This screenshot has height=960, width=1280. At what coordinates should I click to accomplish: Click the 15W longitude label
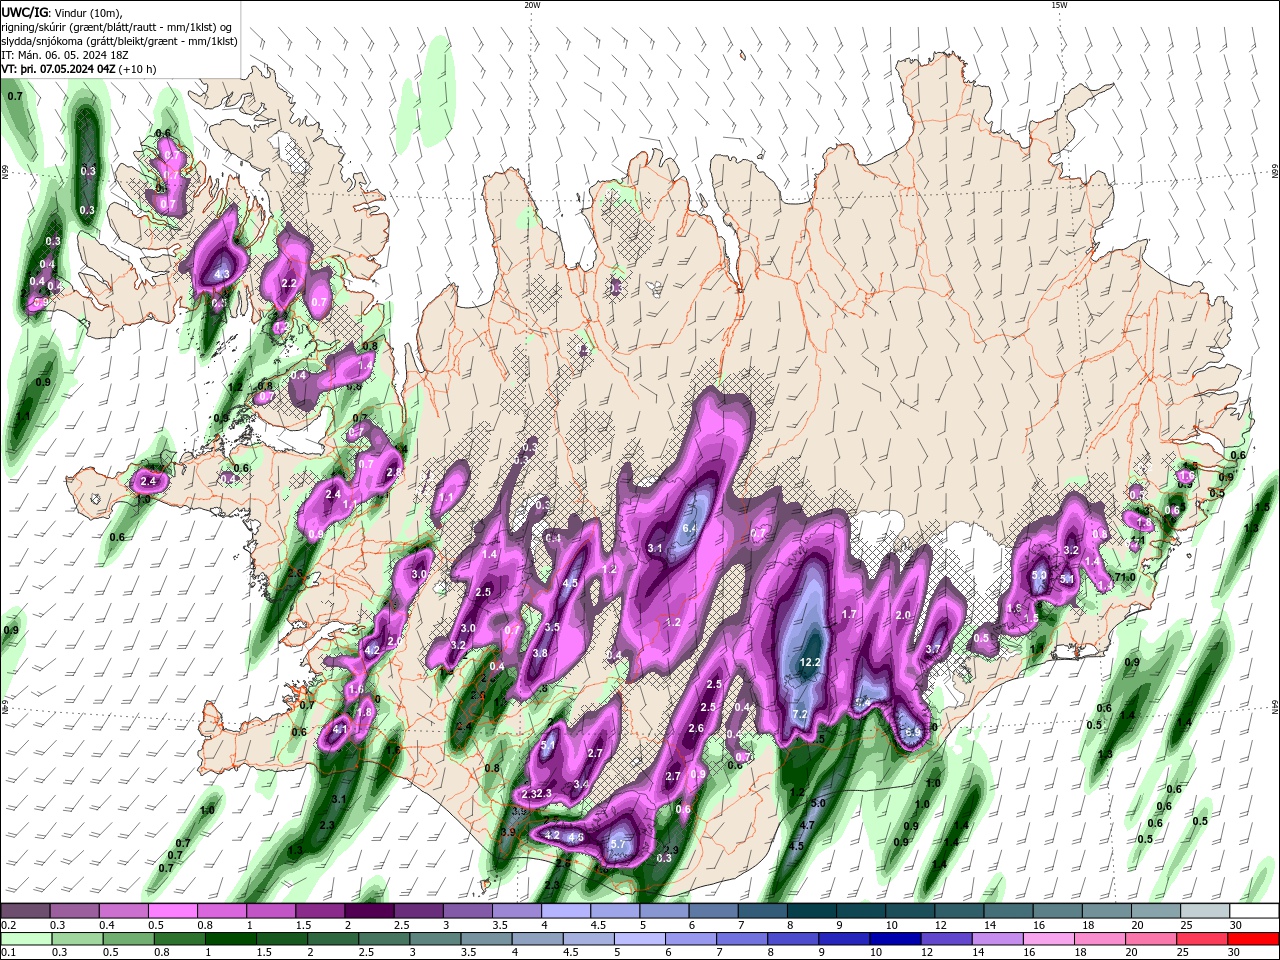(1059, 5)
